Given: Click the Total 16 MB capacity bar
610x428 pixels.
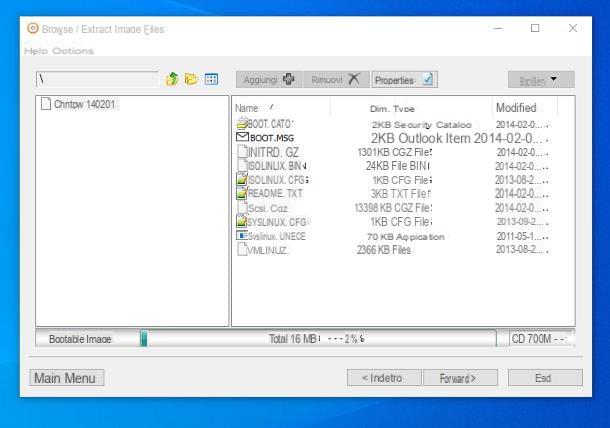Looking at the screenshot, I should (x=318, y=339).
